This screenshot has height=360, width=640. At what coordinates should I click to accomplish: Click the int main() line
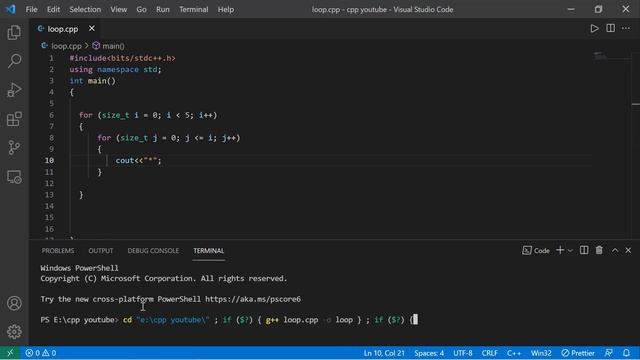[92, 81]
